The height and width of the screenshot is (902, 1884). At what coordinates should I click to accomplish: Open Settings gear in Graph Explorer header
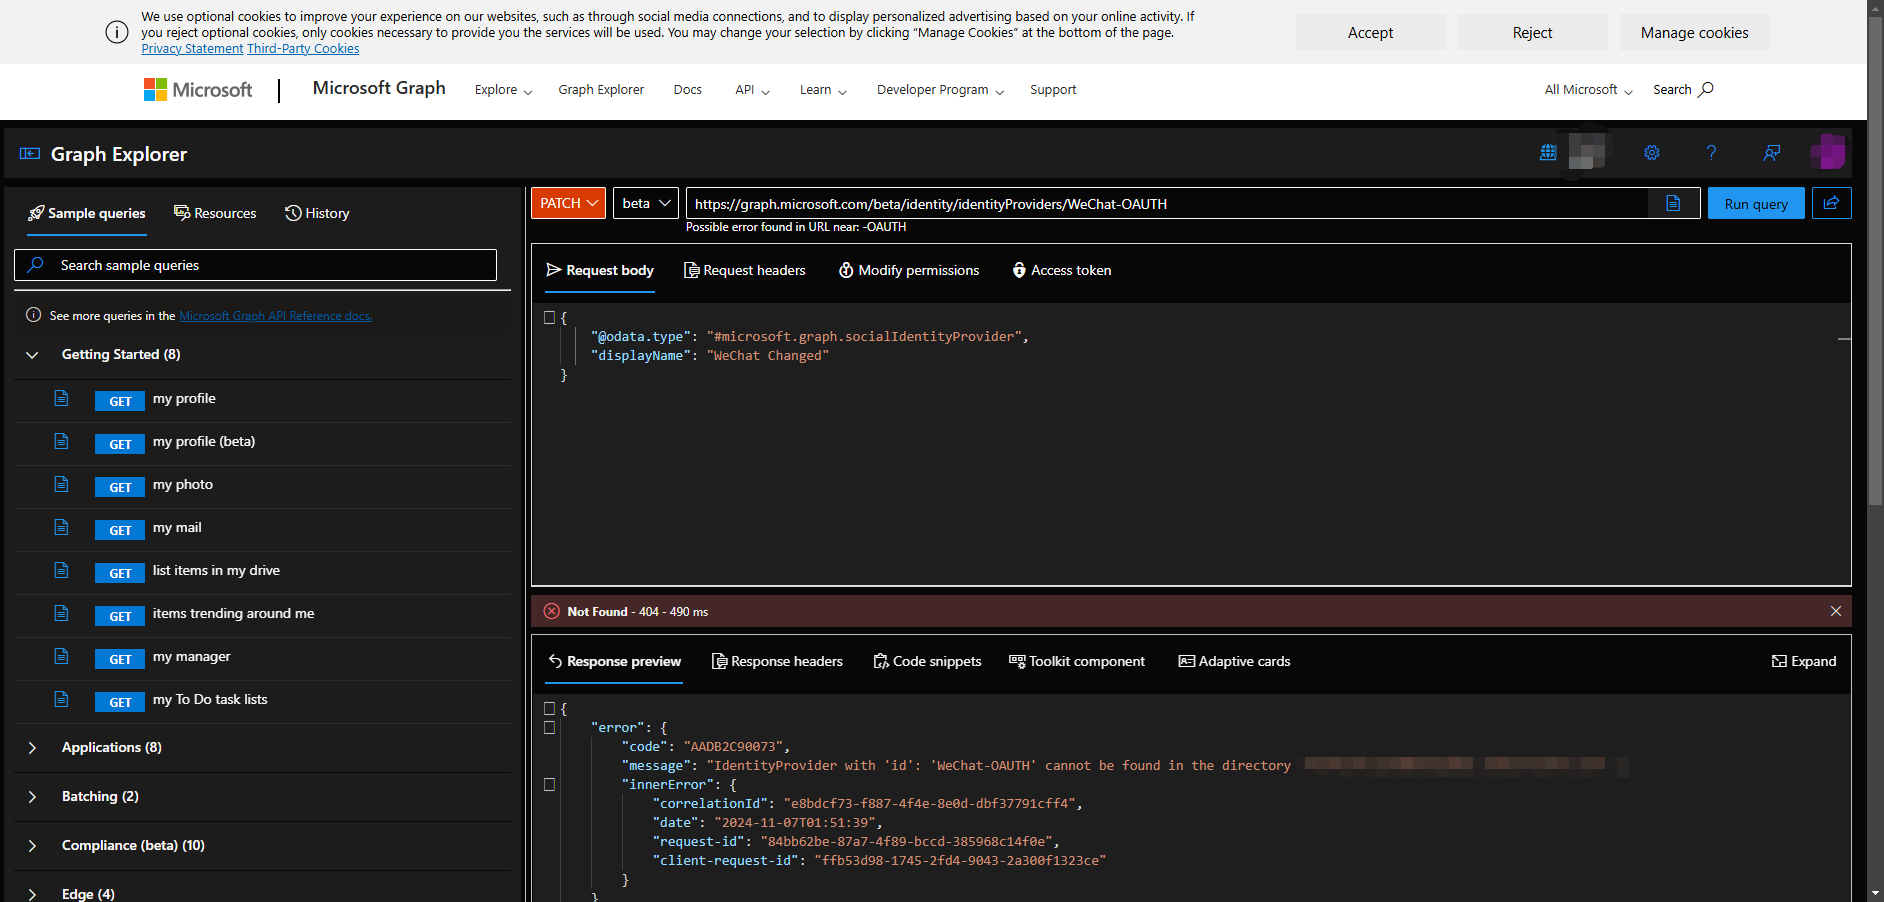[1652, 153]
